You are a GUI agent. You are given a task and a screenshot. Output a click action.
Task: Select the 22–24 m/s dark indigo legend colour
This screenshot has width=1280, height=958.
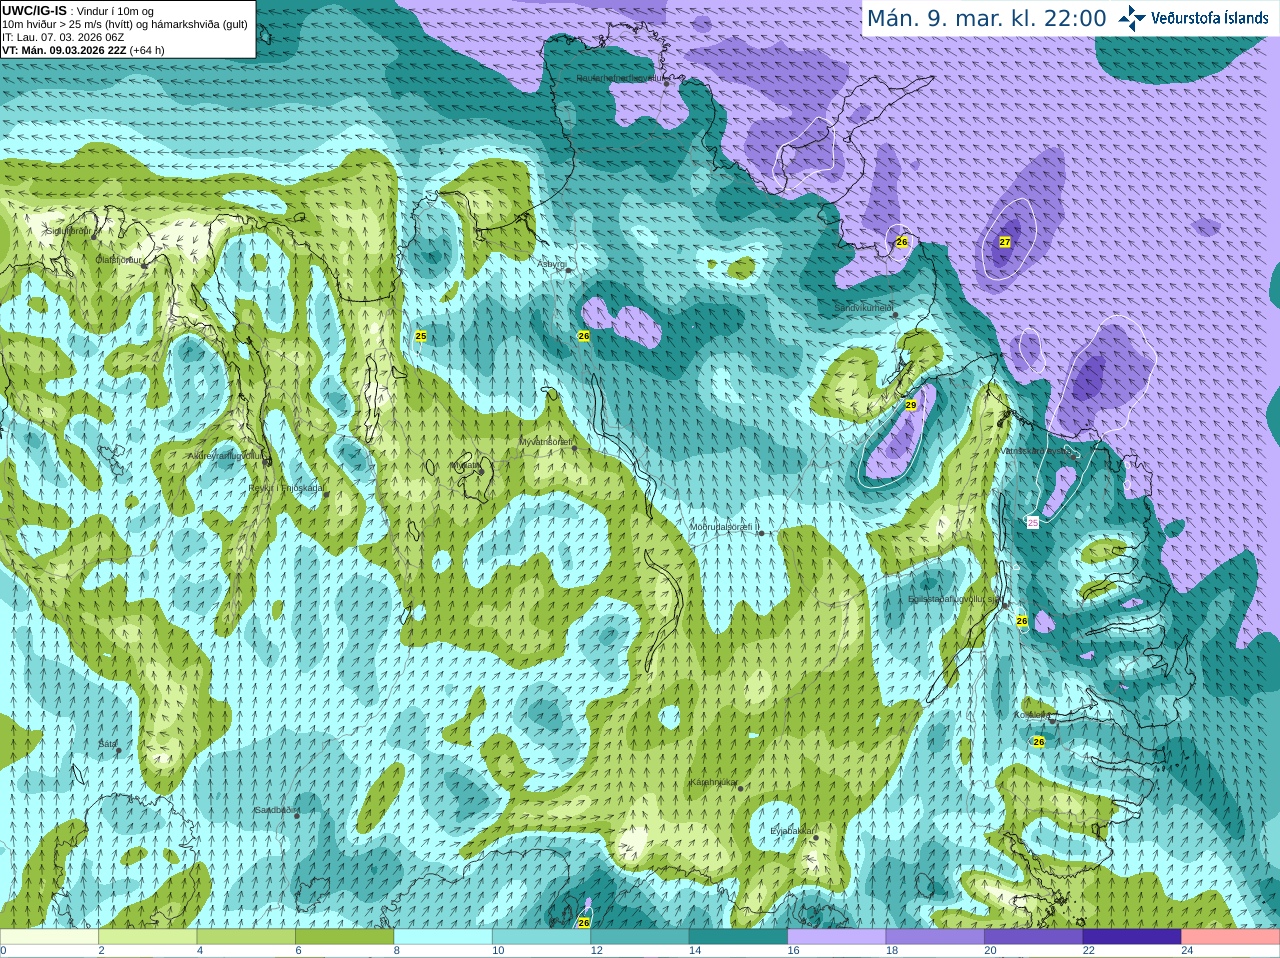coord(1132,937)
